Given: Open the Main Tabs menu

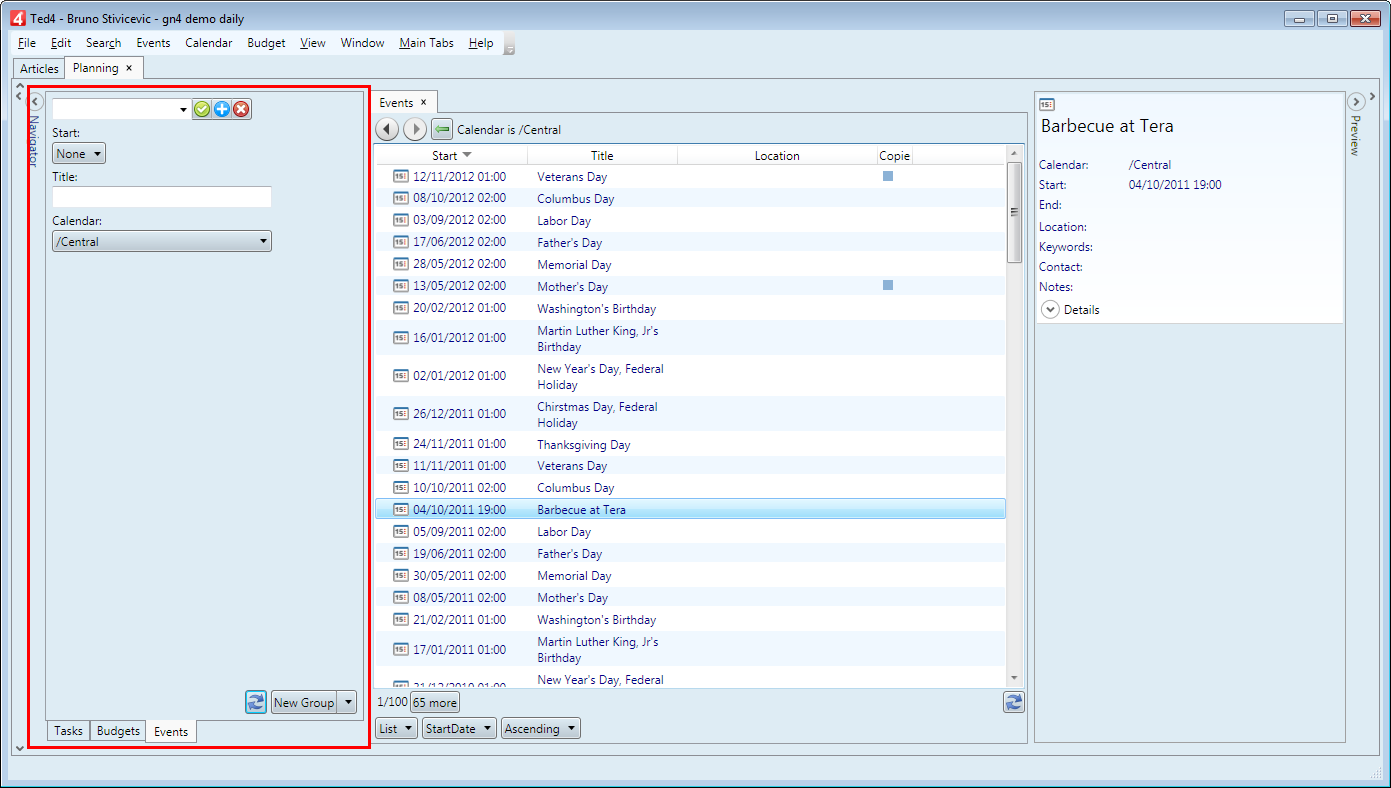Looking at the screenshot, I should point(426,43).
